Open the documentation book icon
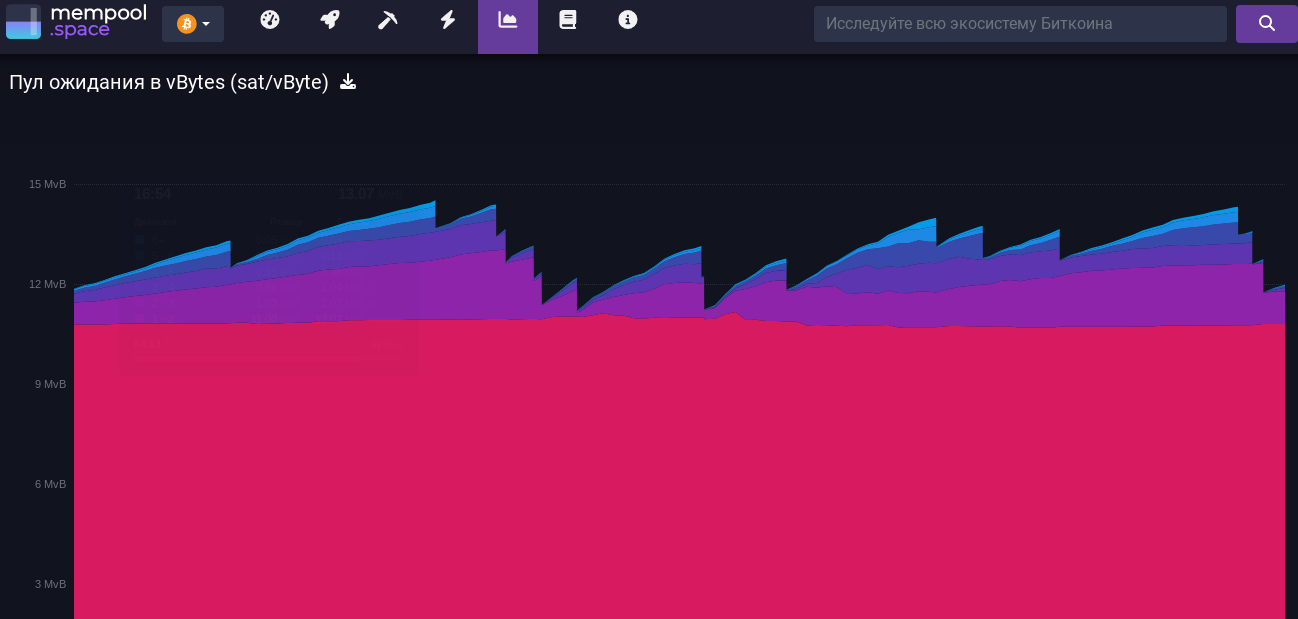 [568, 20]
